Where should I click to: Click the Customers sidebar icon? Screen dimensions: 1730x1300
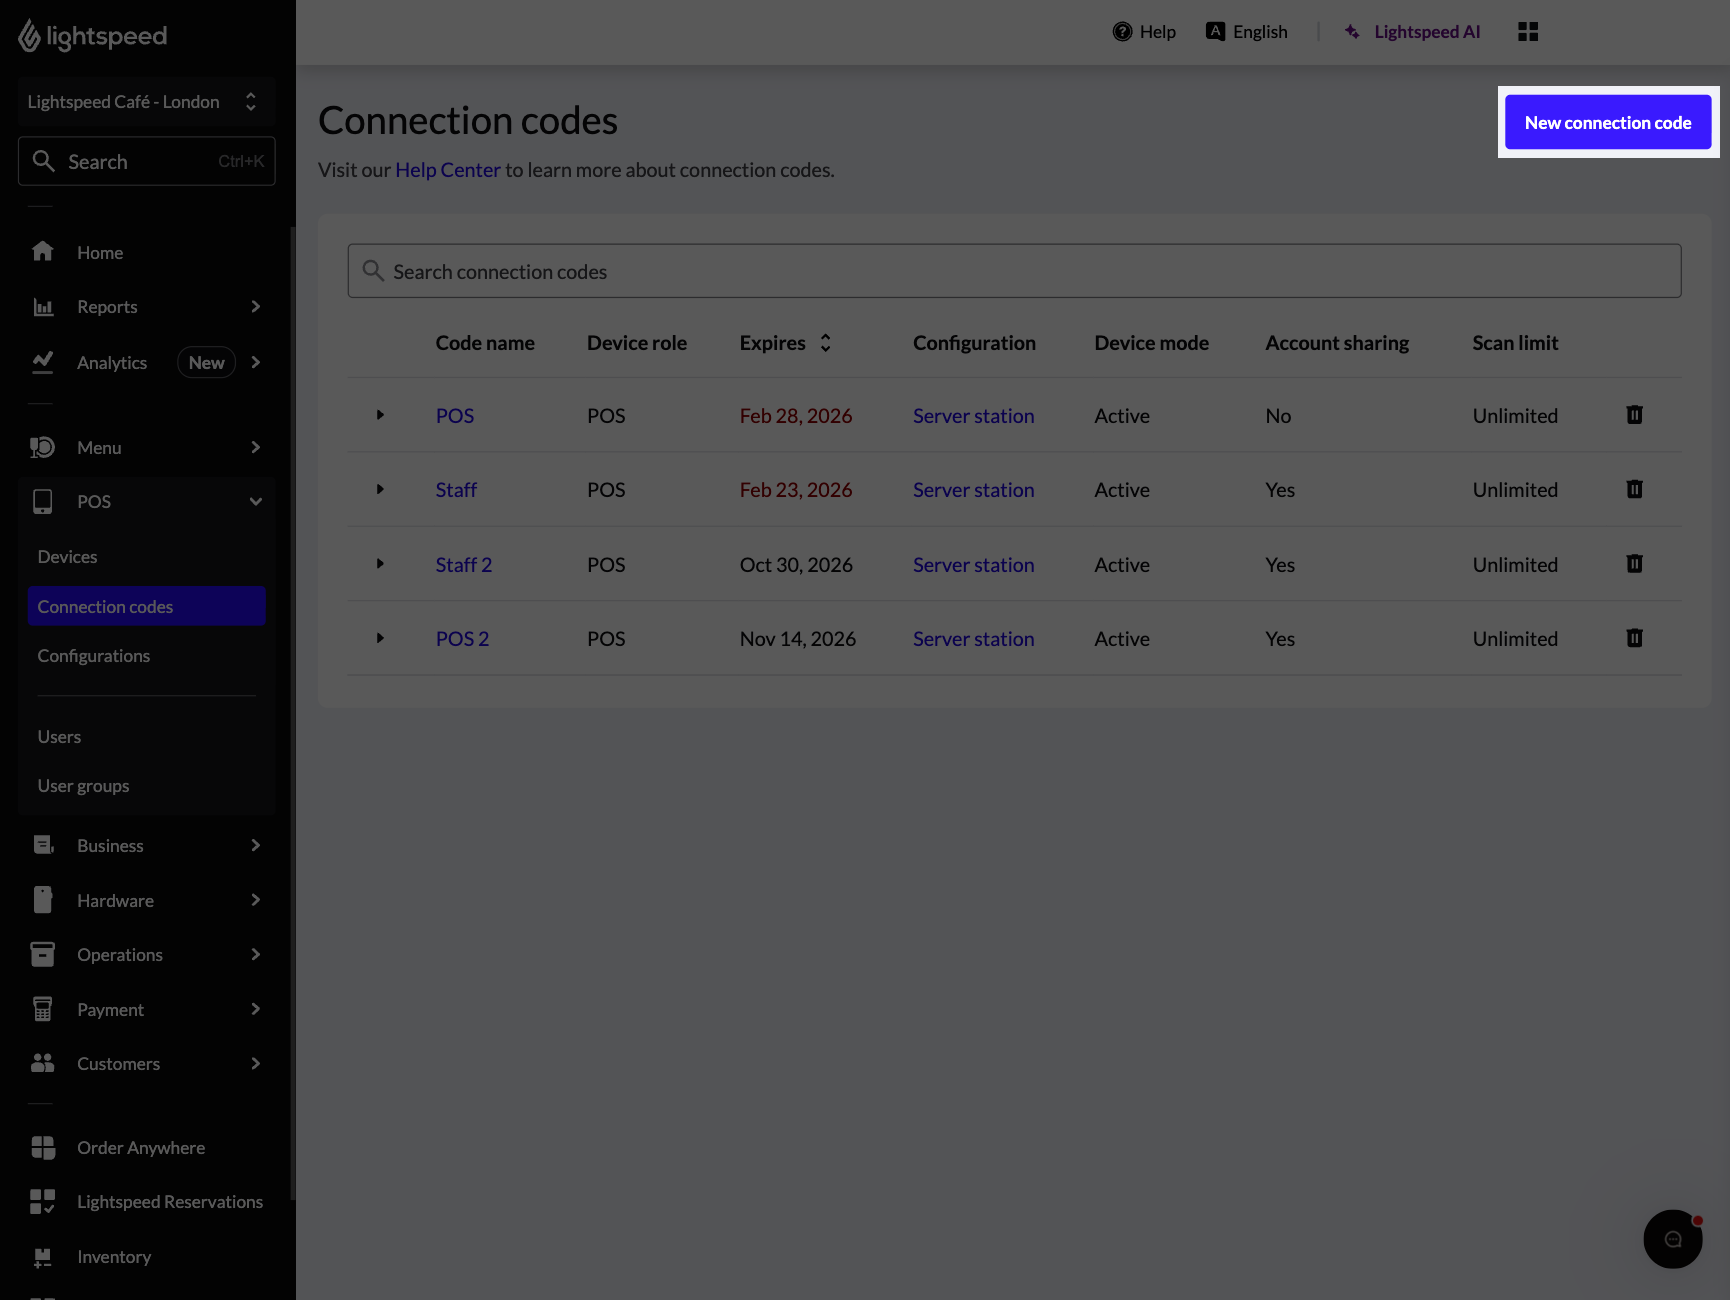point(42,1063)
